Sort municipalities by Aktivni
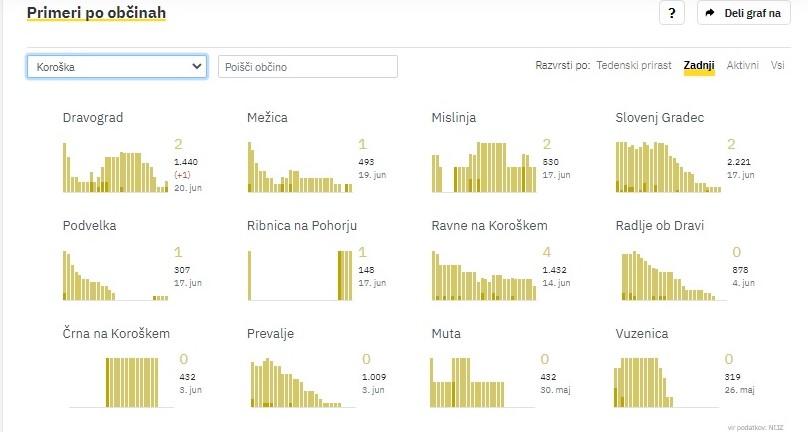The image size is (808, 432). pyautogui.click(x=742, y=66)
